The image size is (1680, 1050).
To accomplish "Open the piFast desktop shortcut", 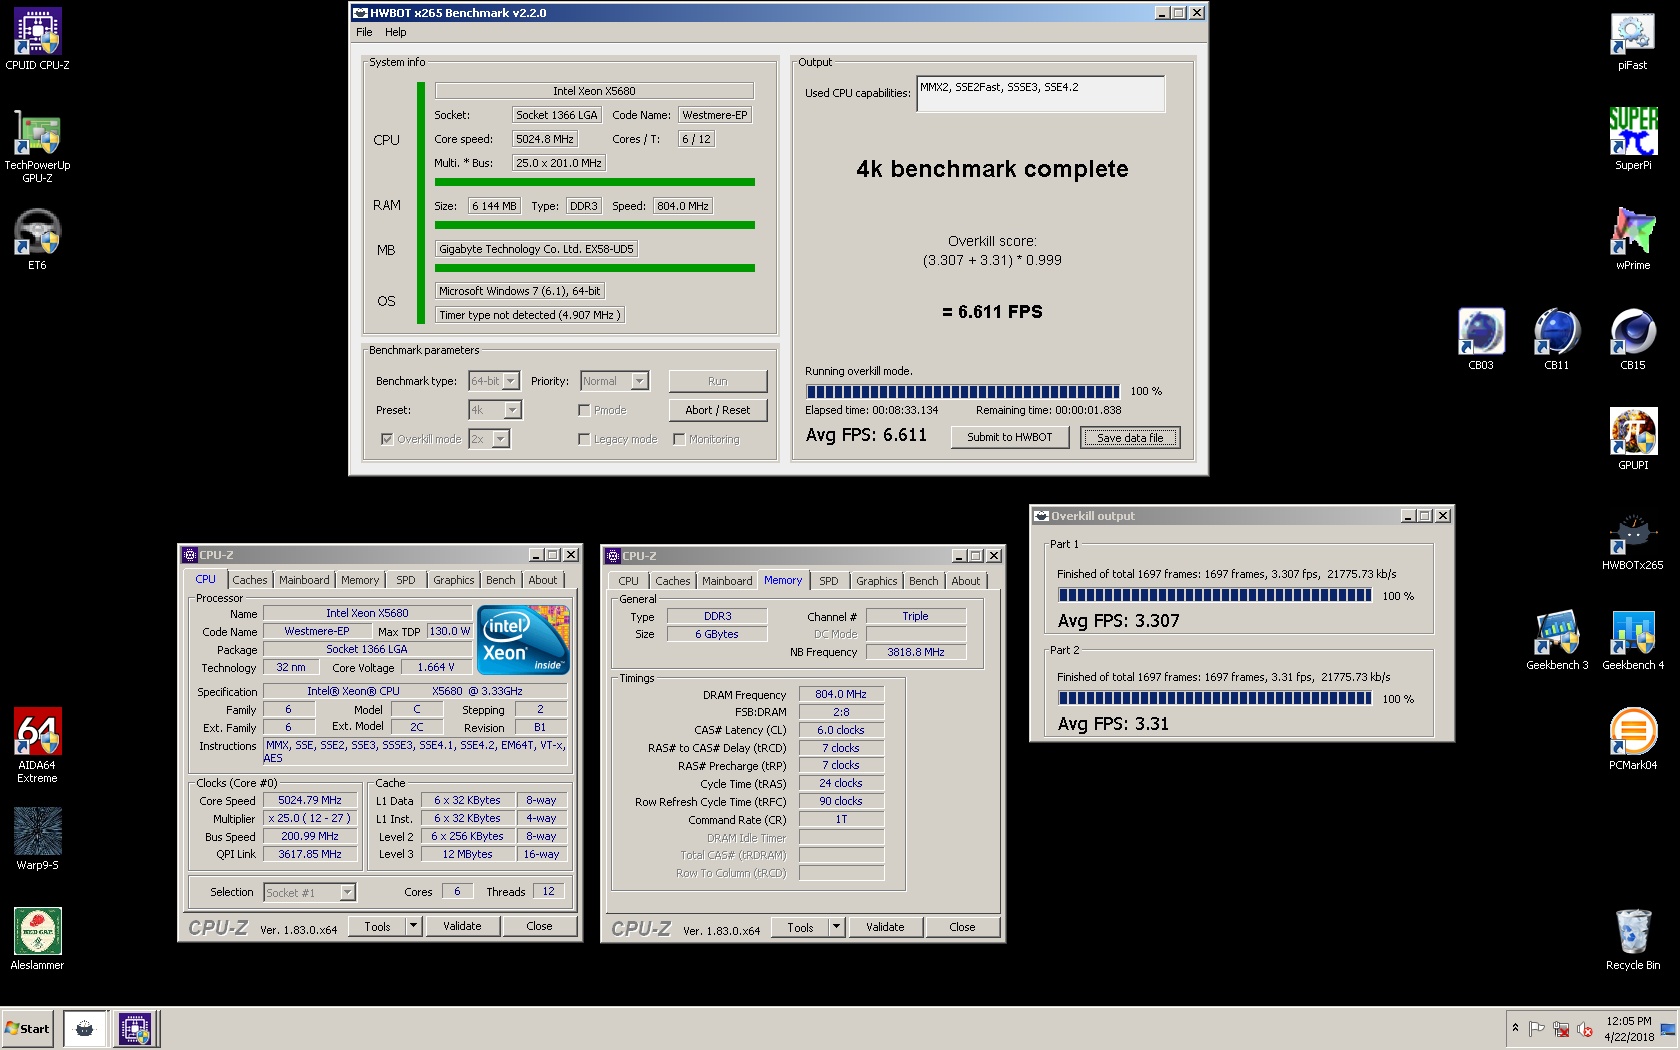I will [1632, 40].
